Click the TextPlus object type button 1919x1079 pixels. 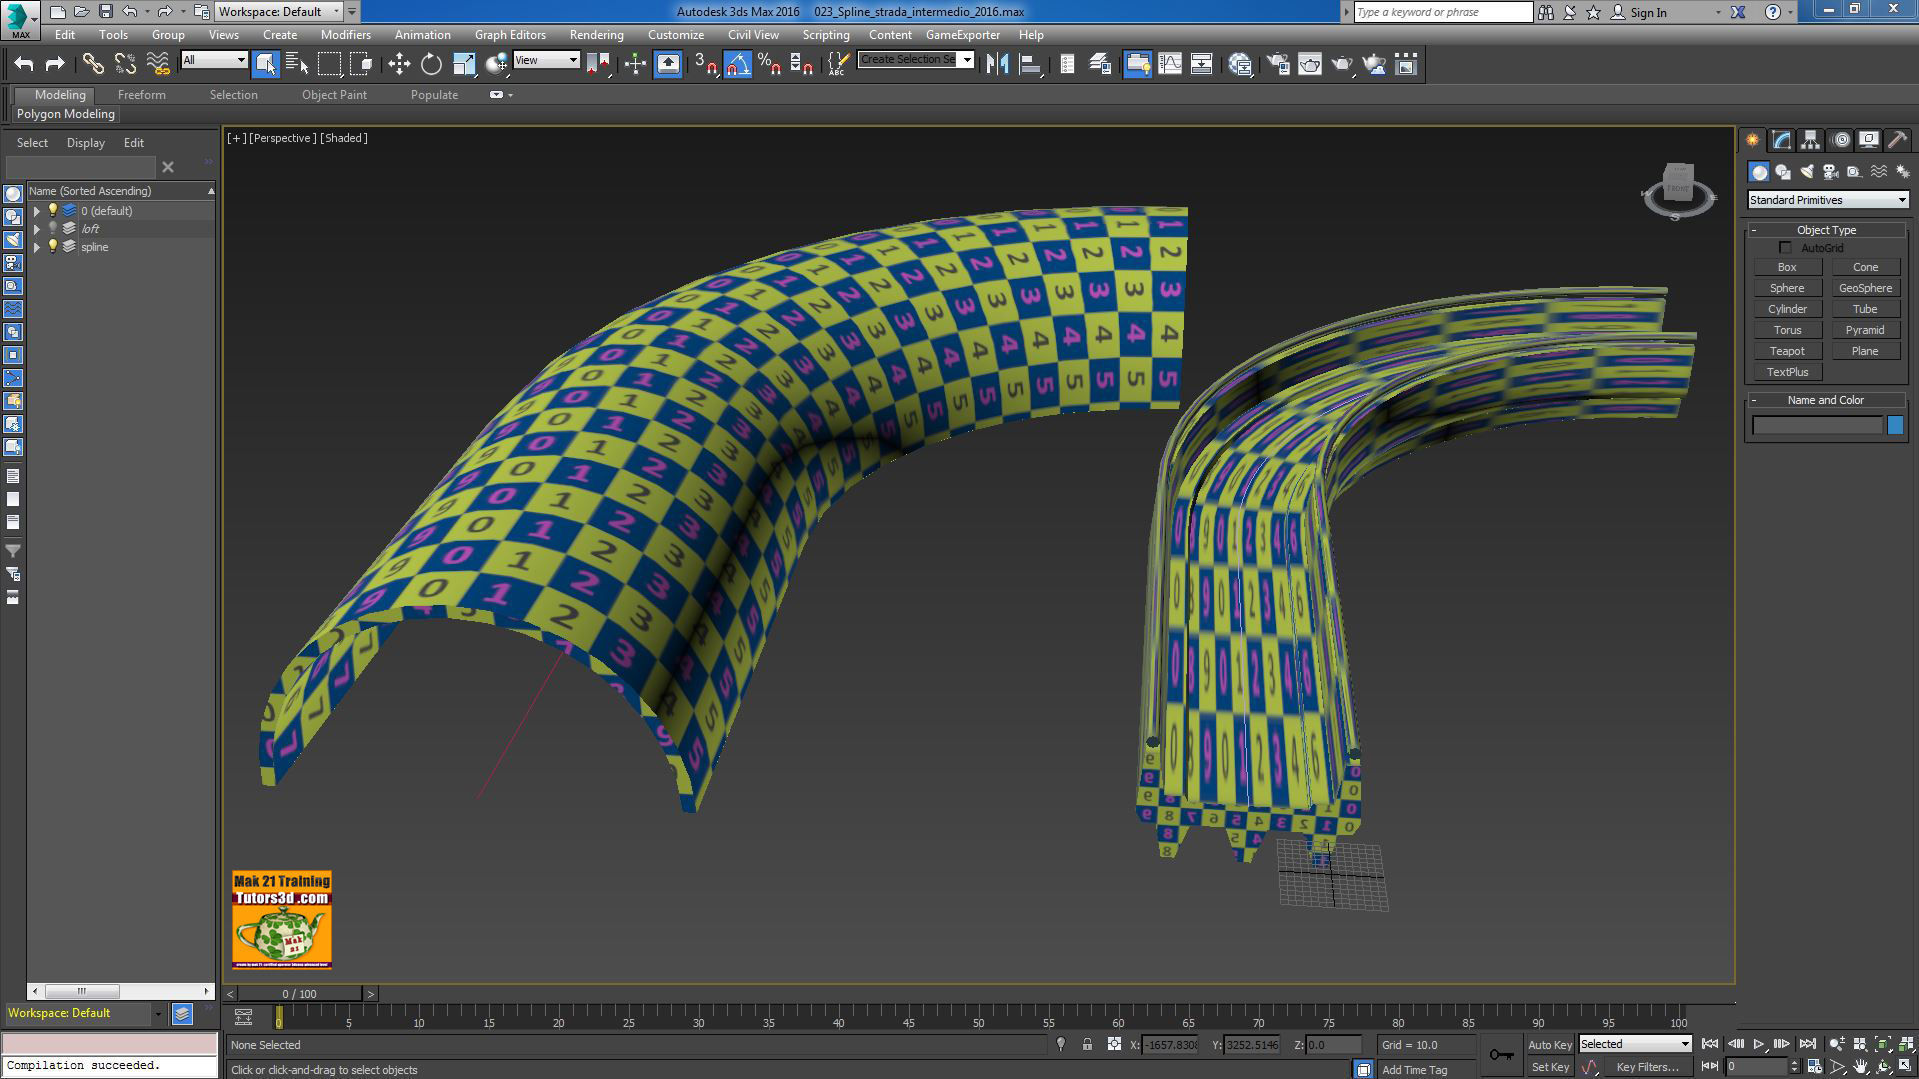[1787, 372]
